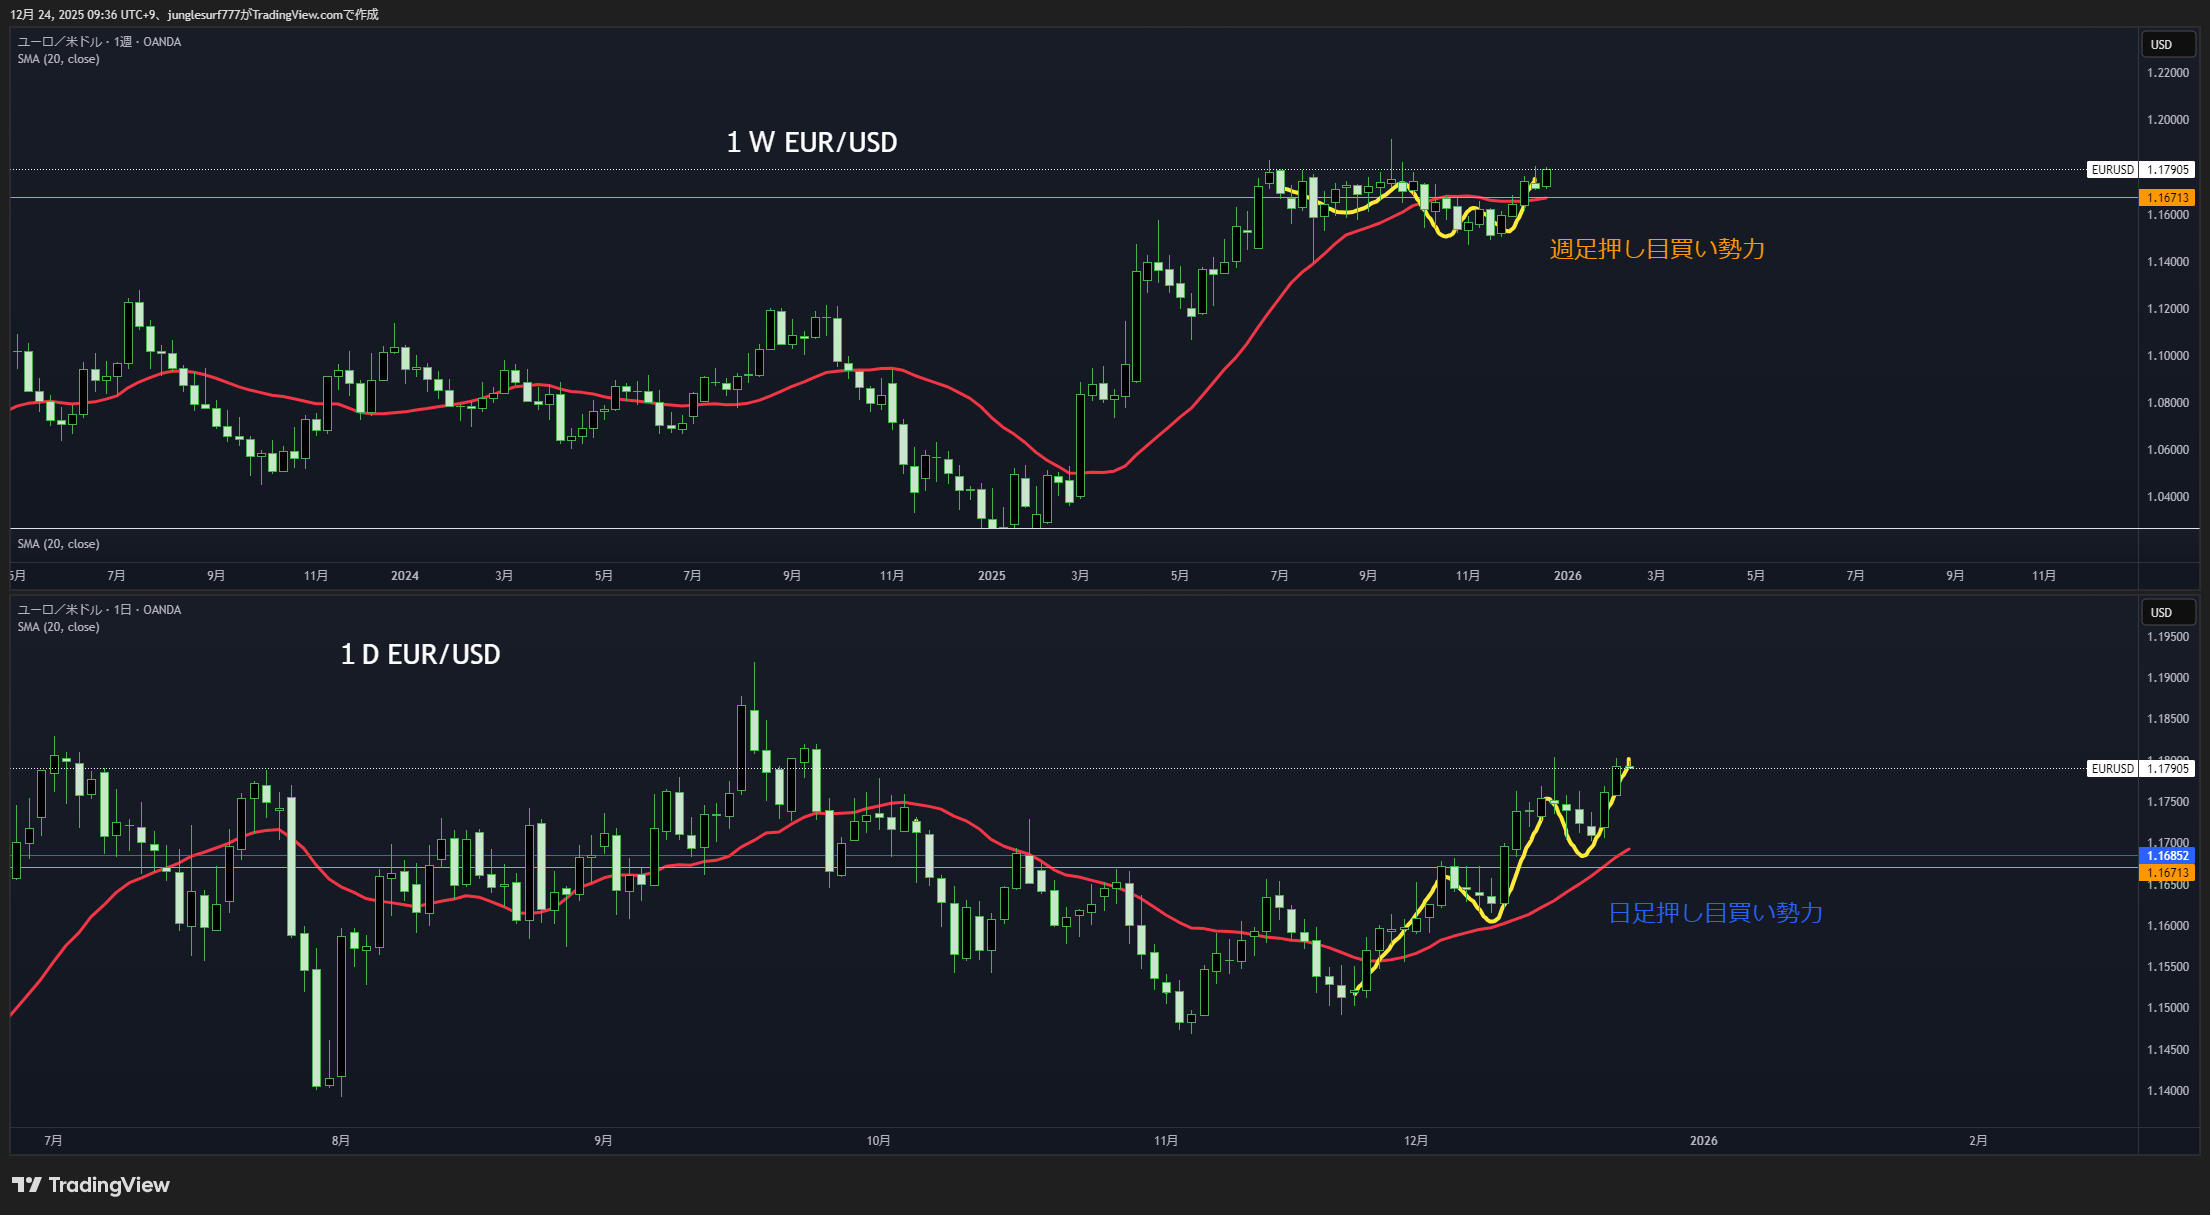Click the 2026 label on weekly time axis
This screenshot has height=1215, width=2210.
coord(1567,575)
